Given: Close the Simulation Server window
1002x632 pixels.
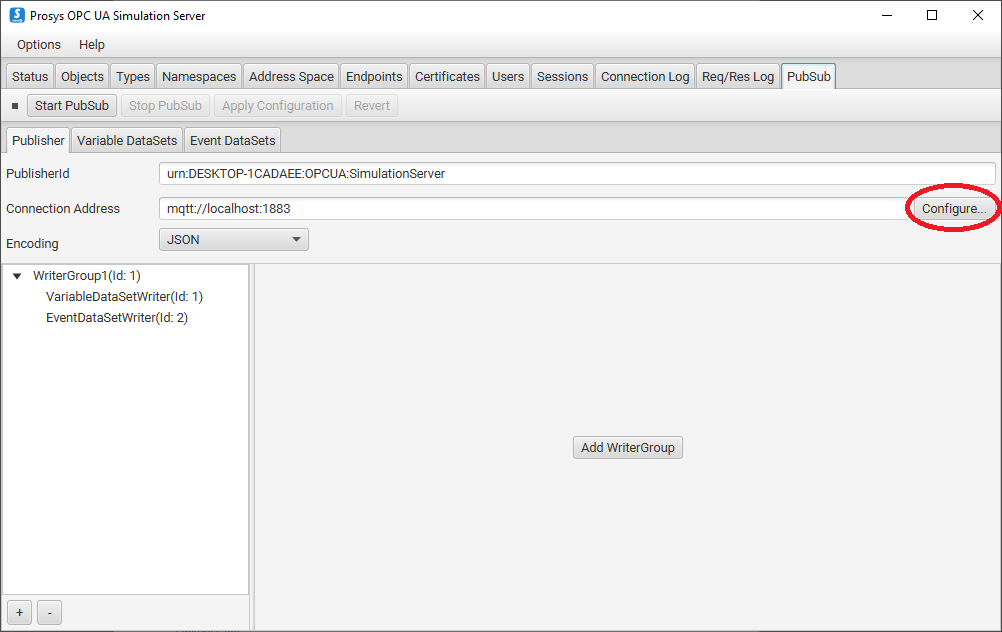Looking at the screenshot, I should coord(978,15).
